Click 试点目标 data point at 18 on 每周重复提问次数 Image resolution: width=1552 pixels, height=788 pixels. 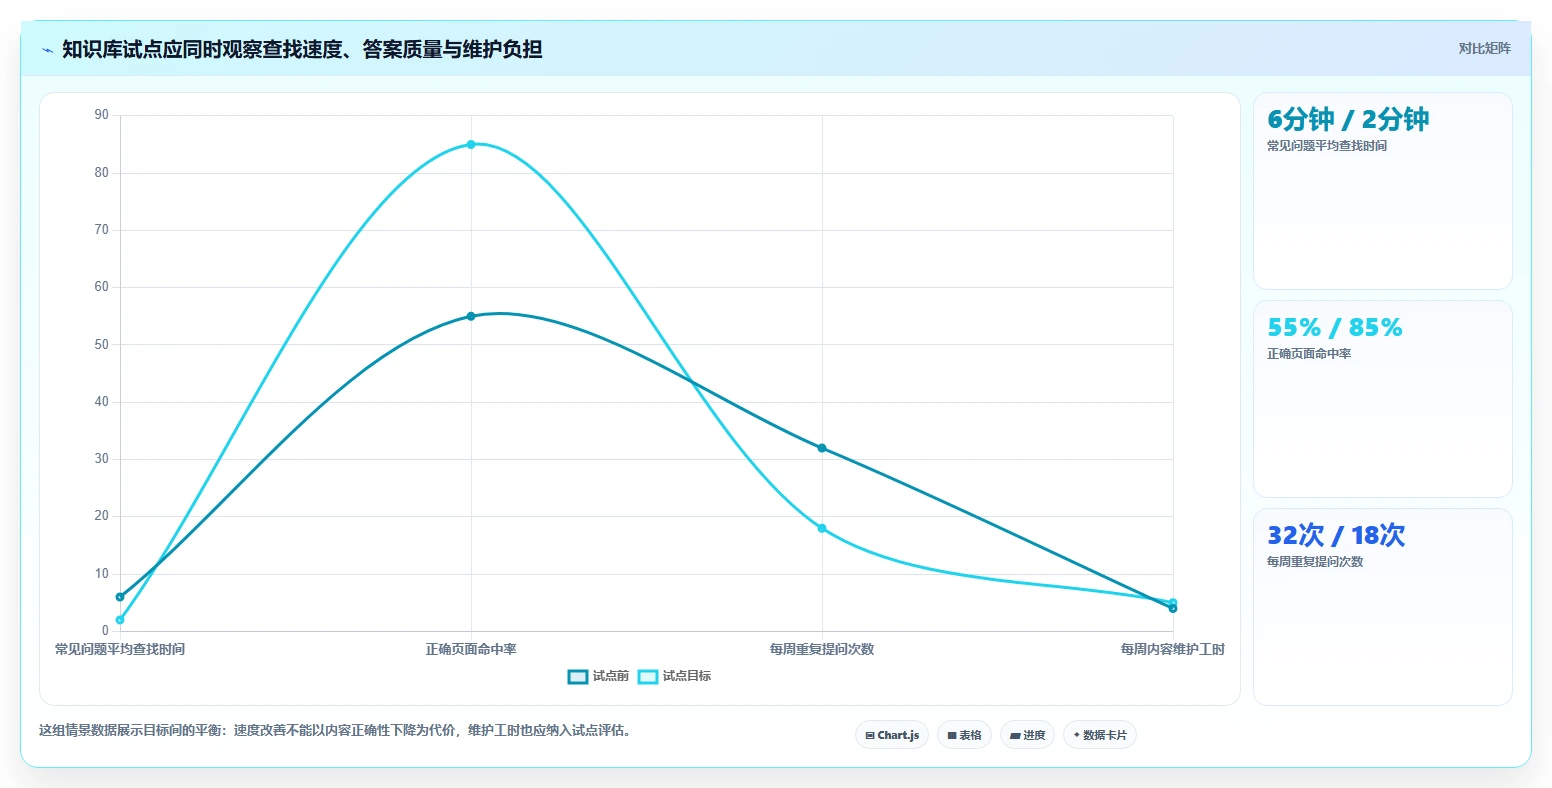(822, 528)
